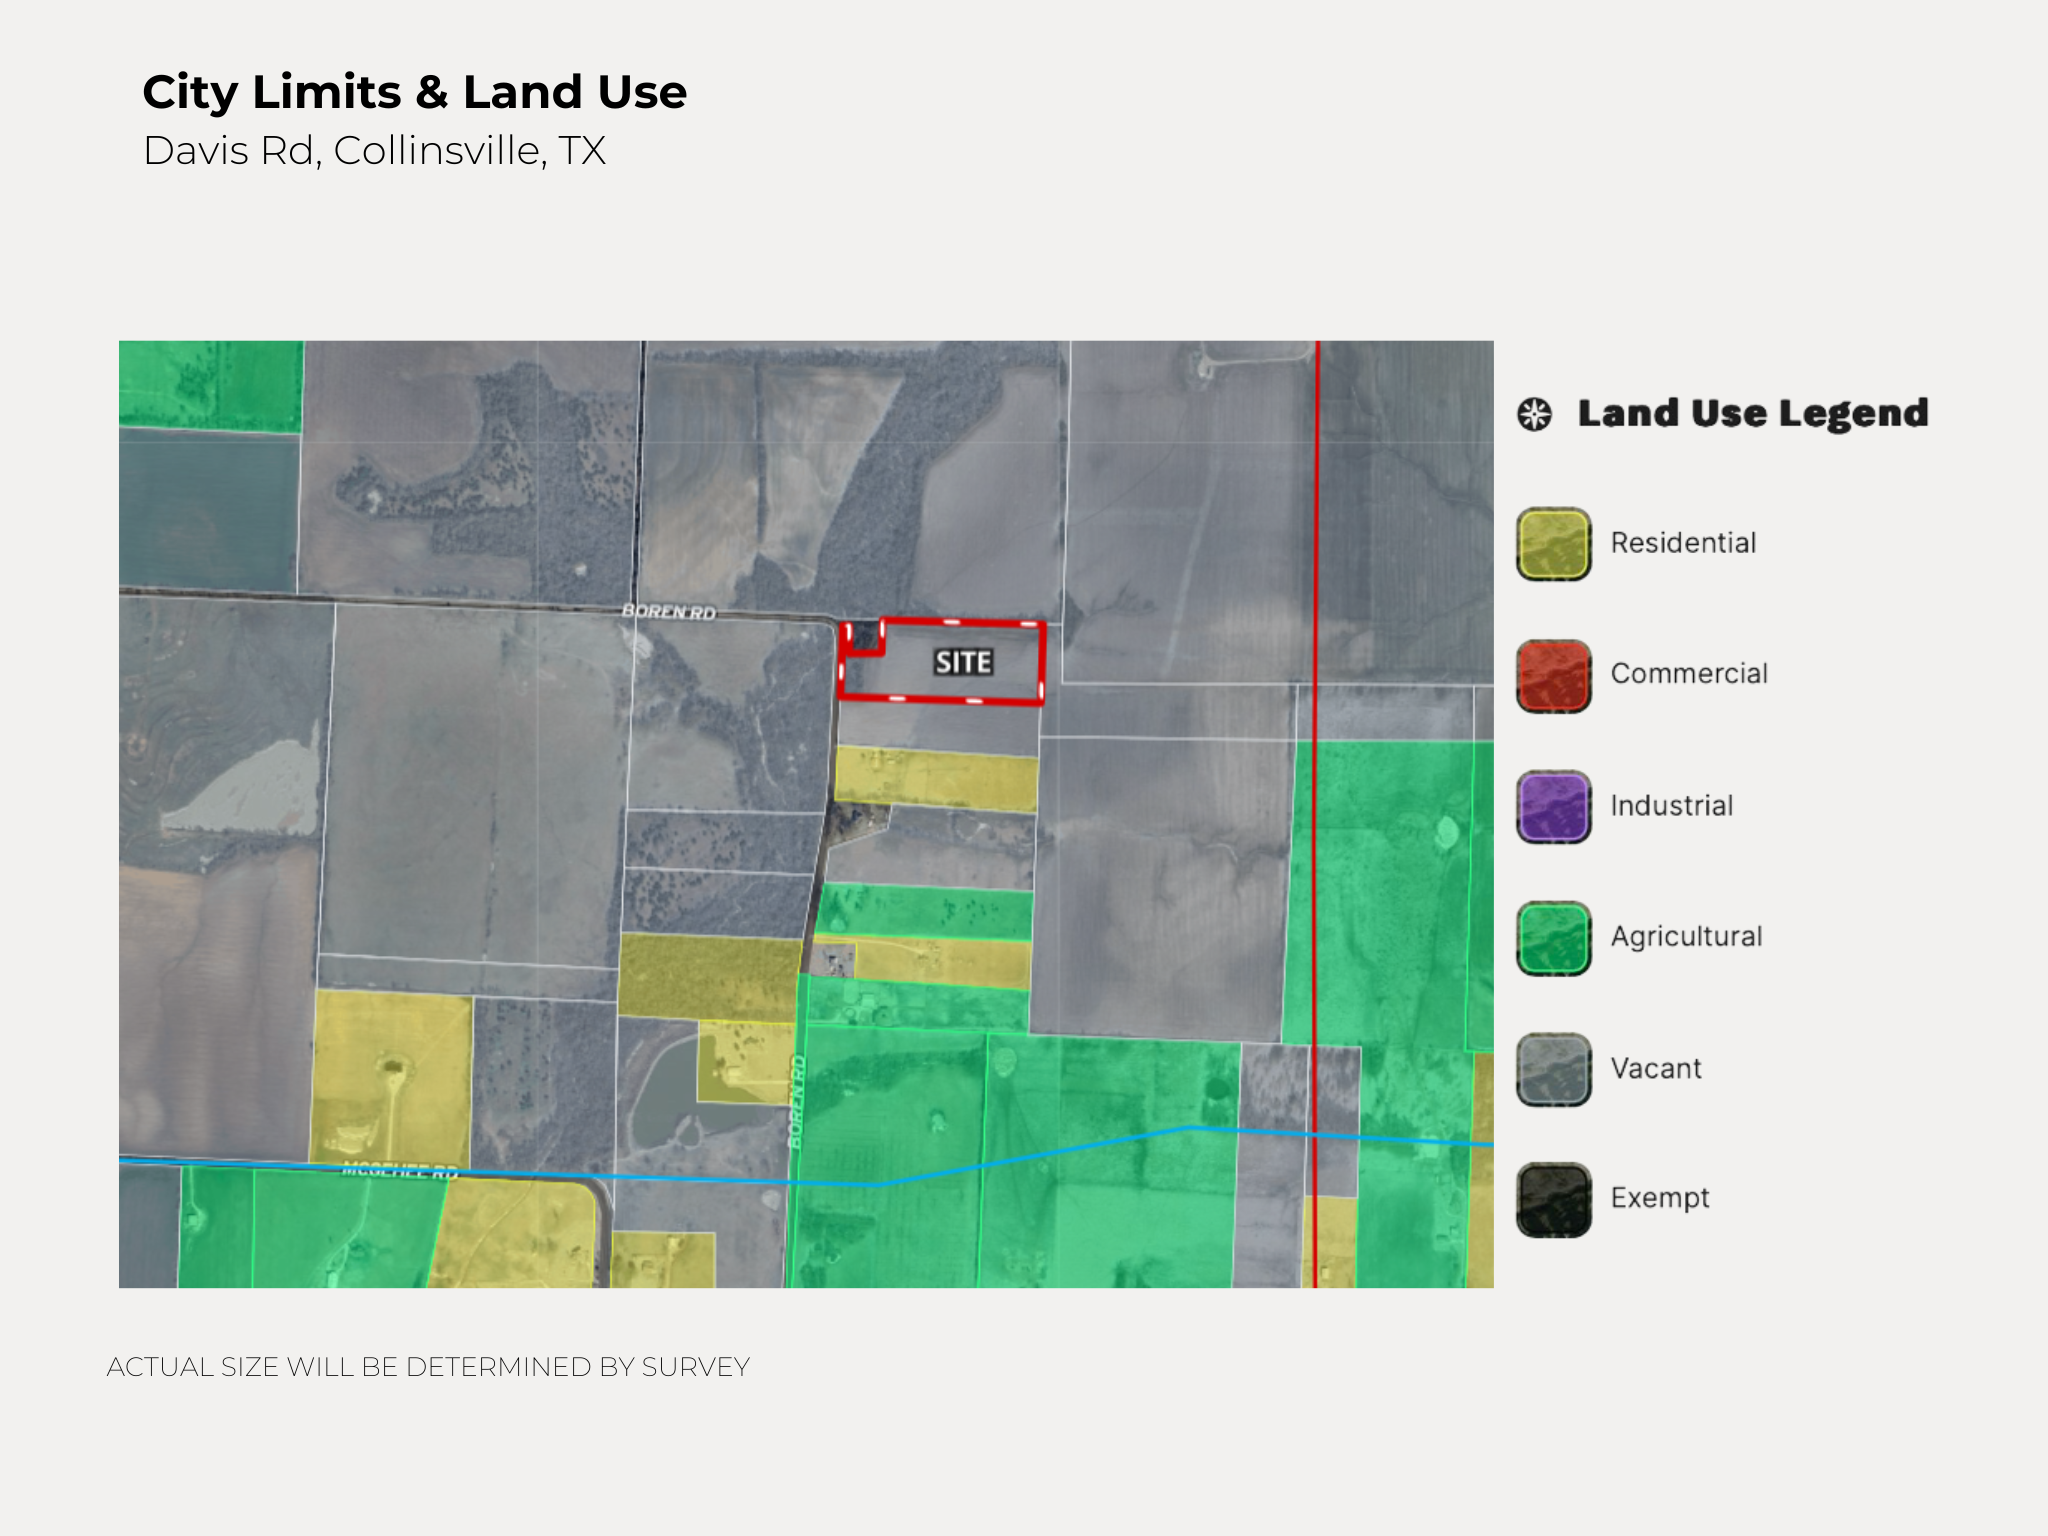Click the Agricultural legend label text

[x=1686, y=936]
